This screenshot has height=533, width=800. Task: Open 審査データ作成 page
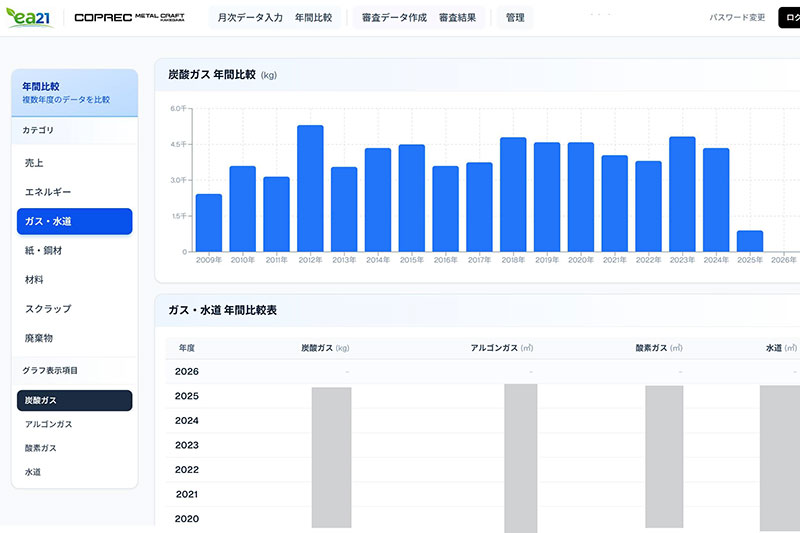(x=394, y=18)
